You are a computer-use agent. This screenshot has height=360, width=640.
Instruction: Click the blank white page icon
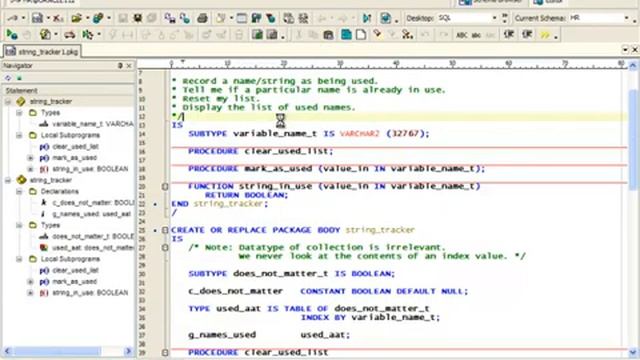click(361, 35)
